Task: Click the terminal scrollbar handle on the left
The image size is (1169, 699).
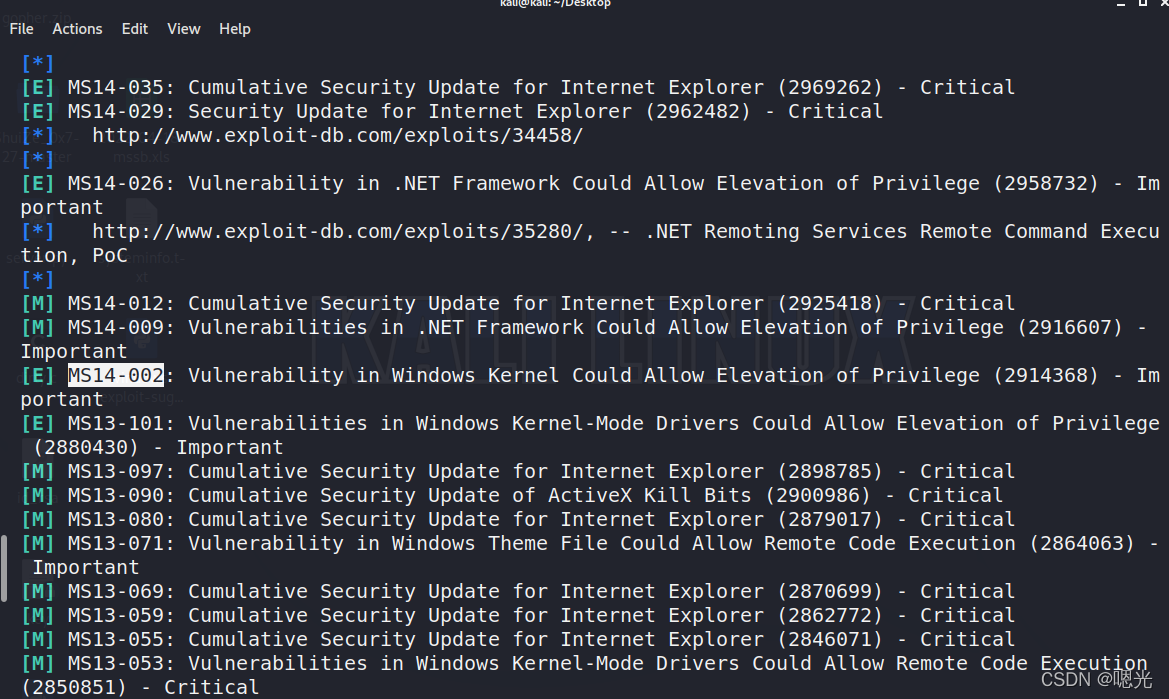Action: point(4,565)
